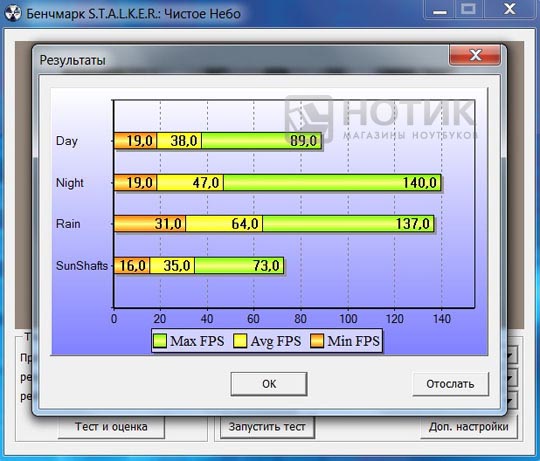
Task: Click the SunShafts minimum value 16,0
Action: [x=133, y=265]
